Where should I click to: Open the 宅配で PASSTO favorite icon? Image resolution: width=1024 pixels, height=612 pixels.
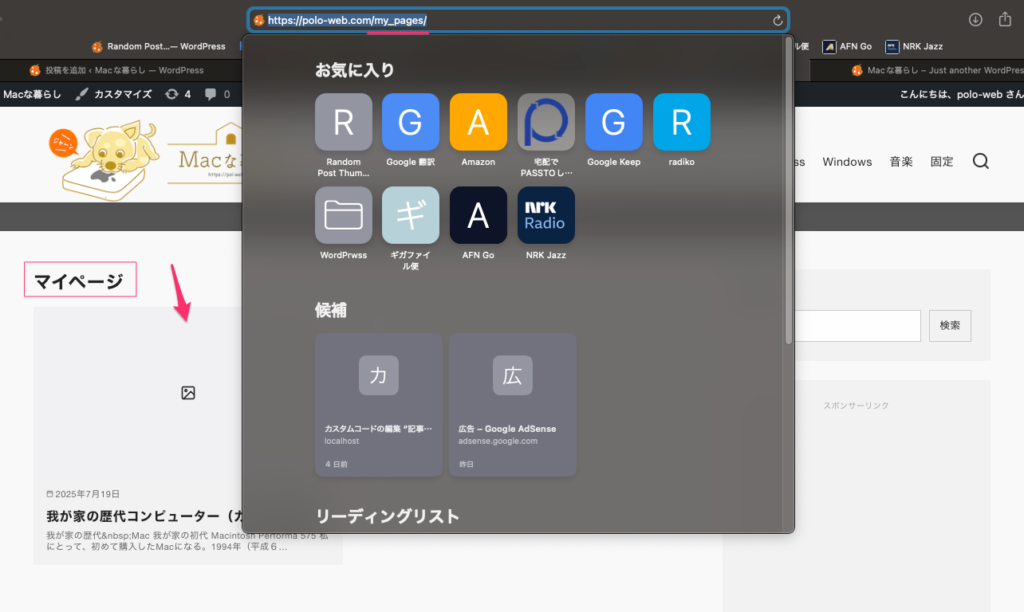(x=545, y=122)
